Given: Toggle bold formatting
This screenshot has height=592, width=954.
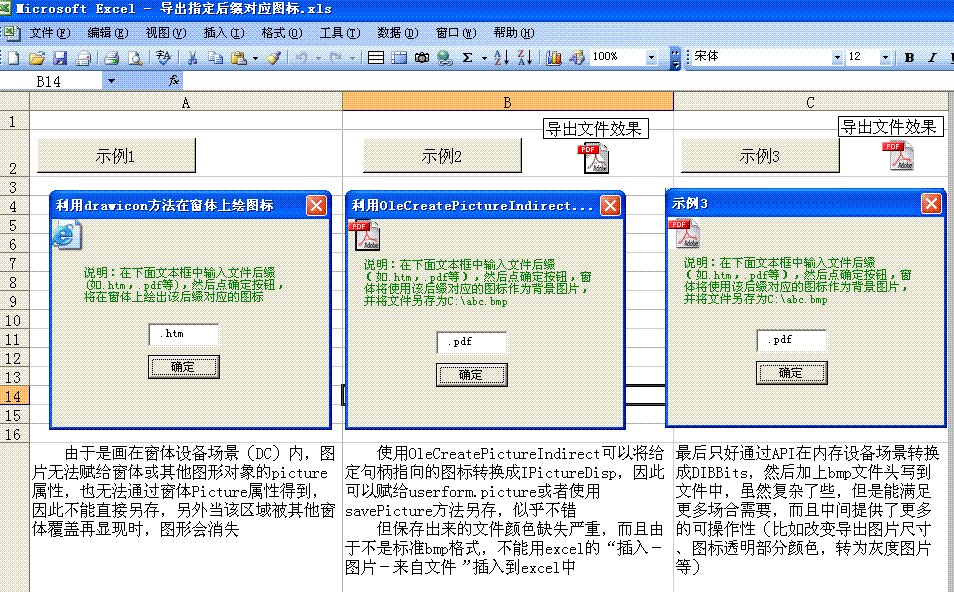Looking at the screenshot, I should pyautogui.click(x=908, y=57).
